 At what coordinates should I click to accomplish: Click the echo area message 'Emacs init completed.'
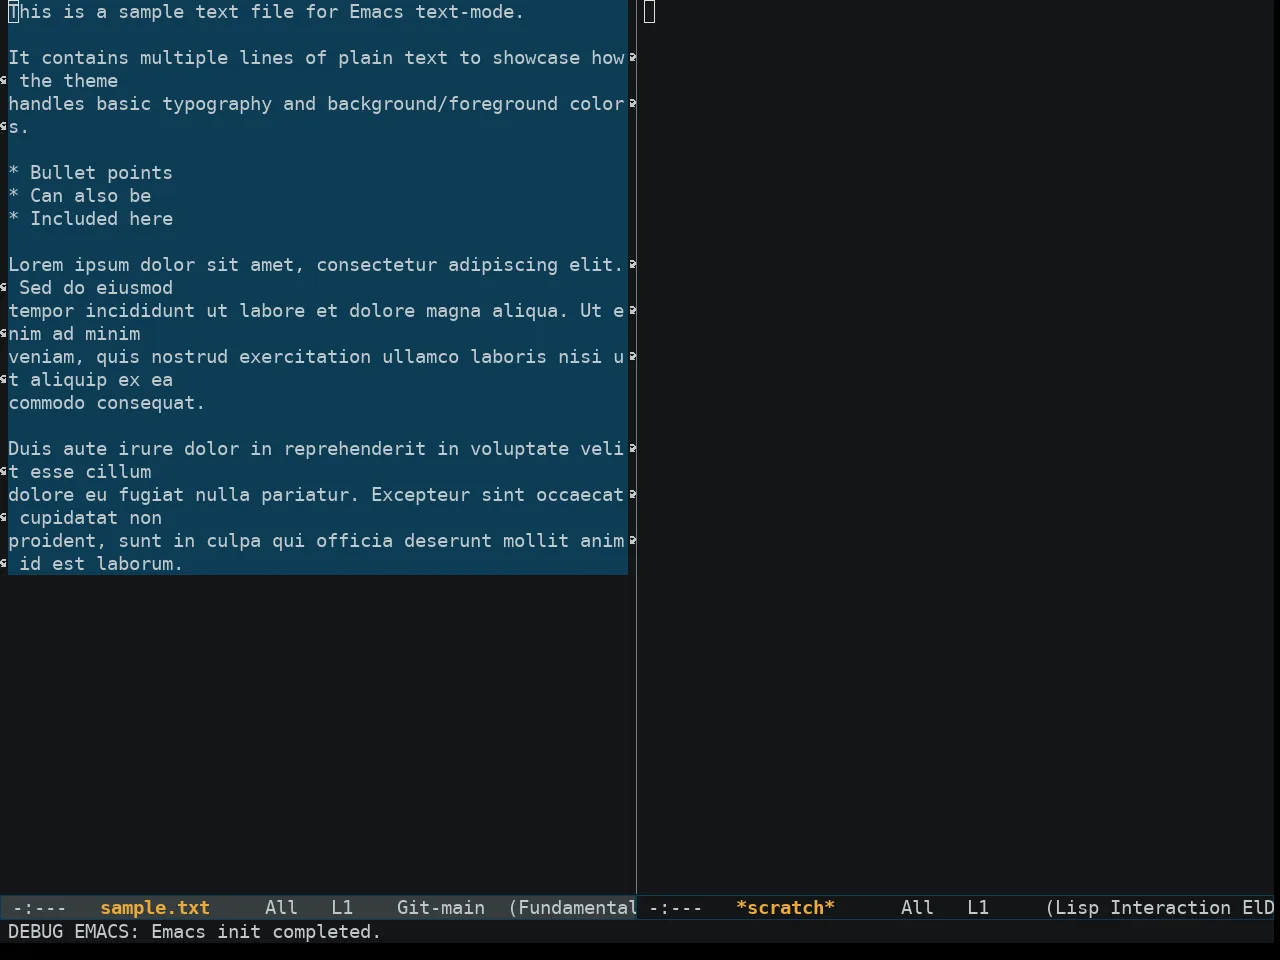266,931
